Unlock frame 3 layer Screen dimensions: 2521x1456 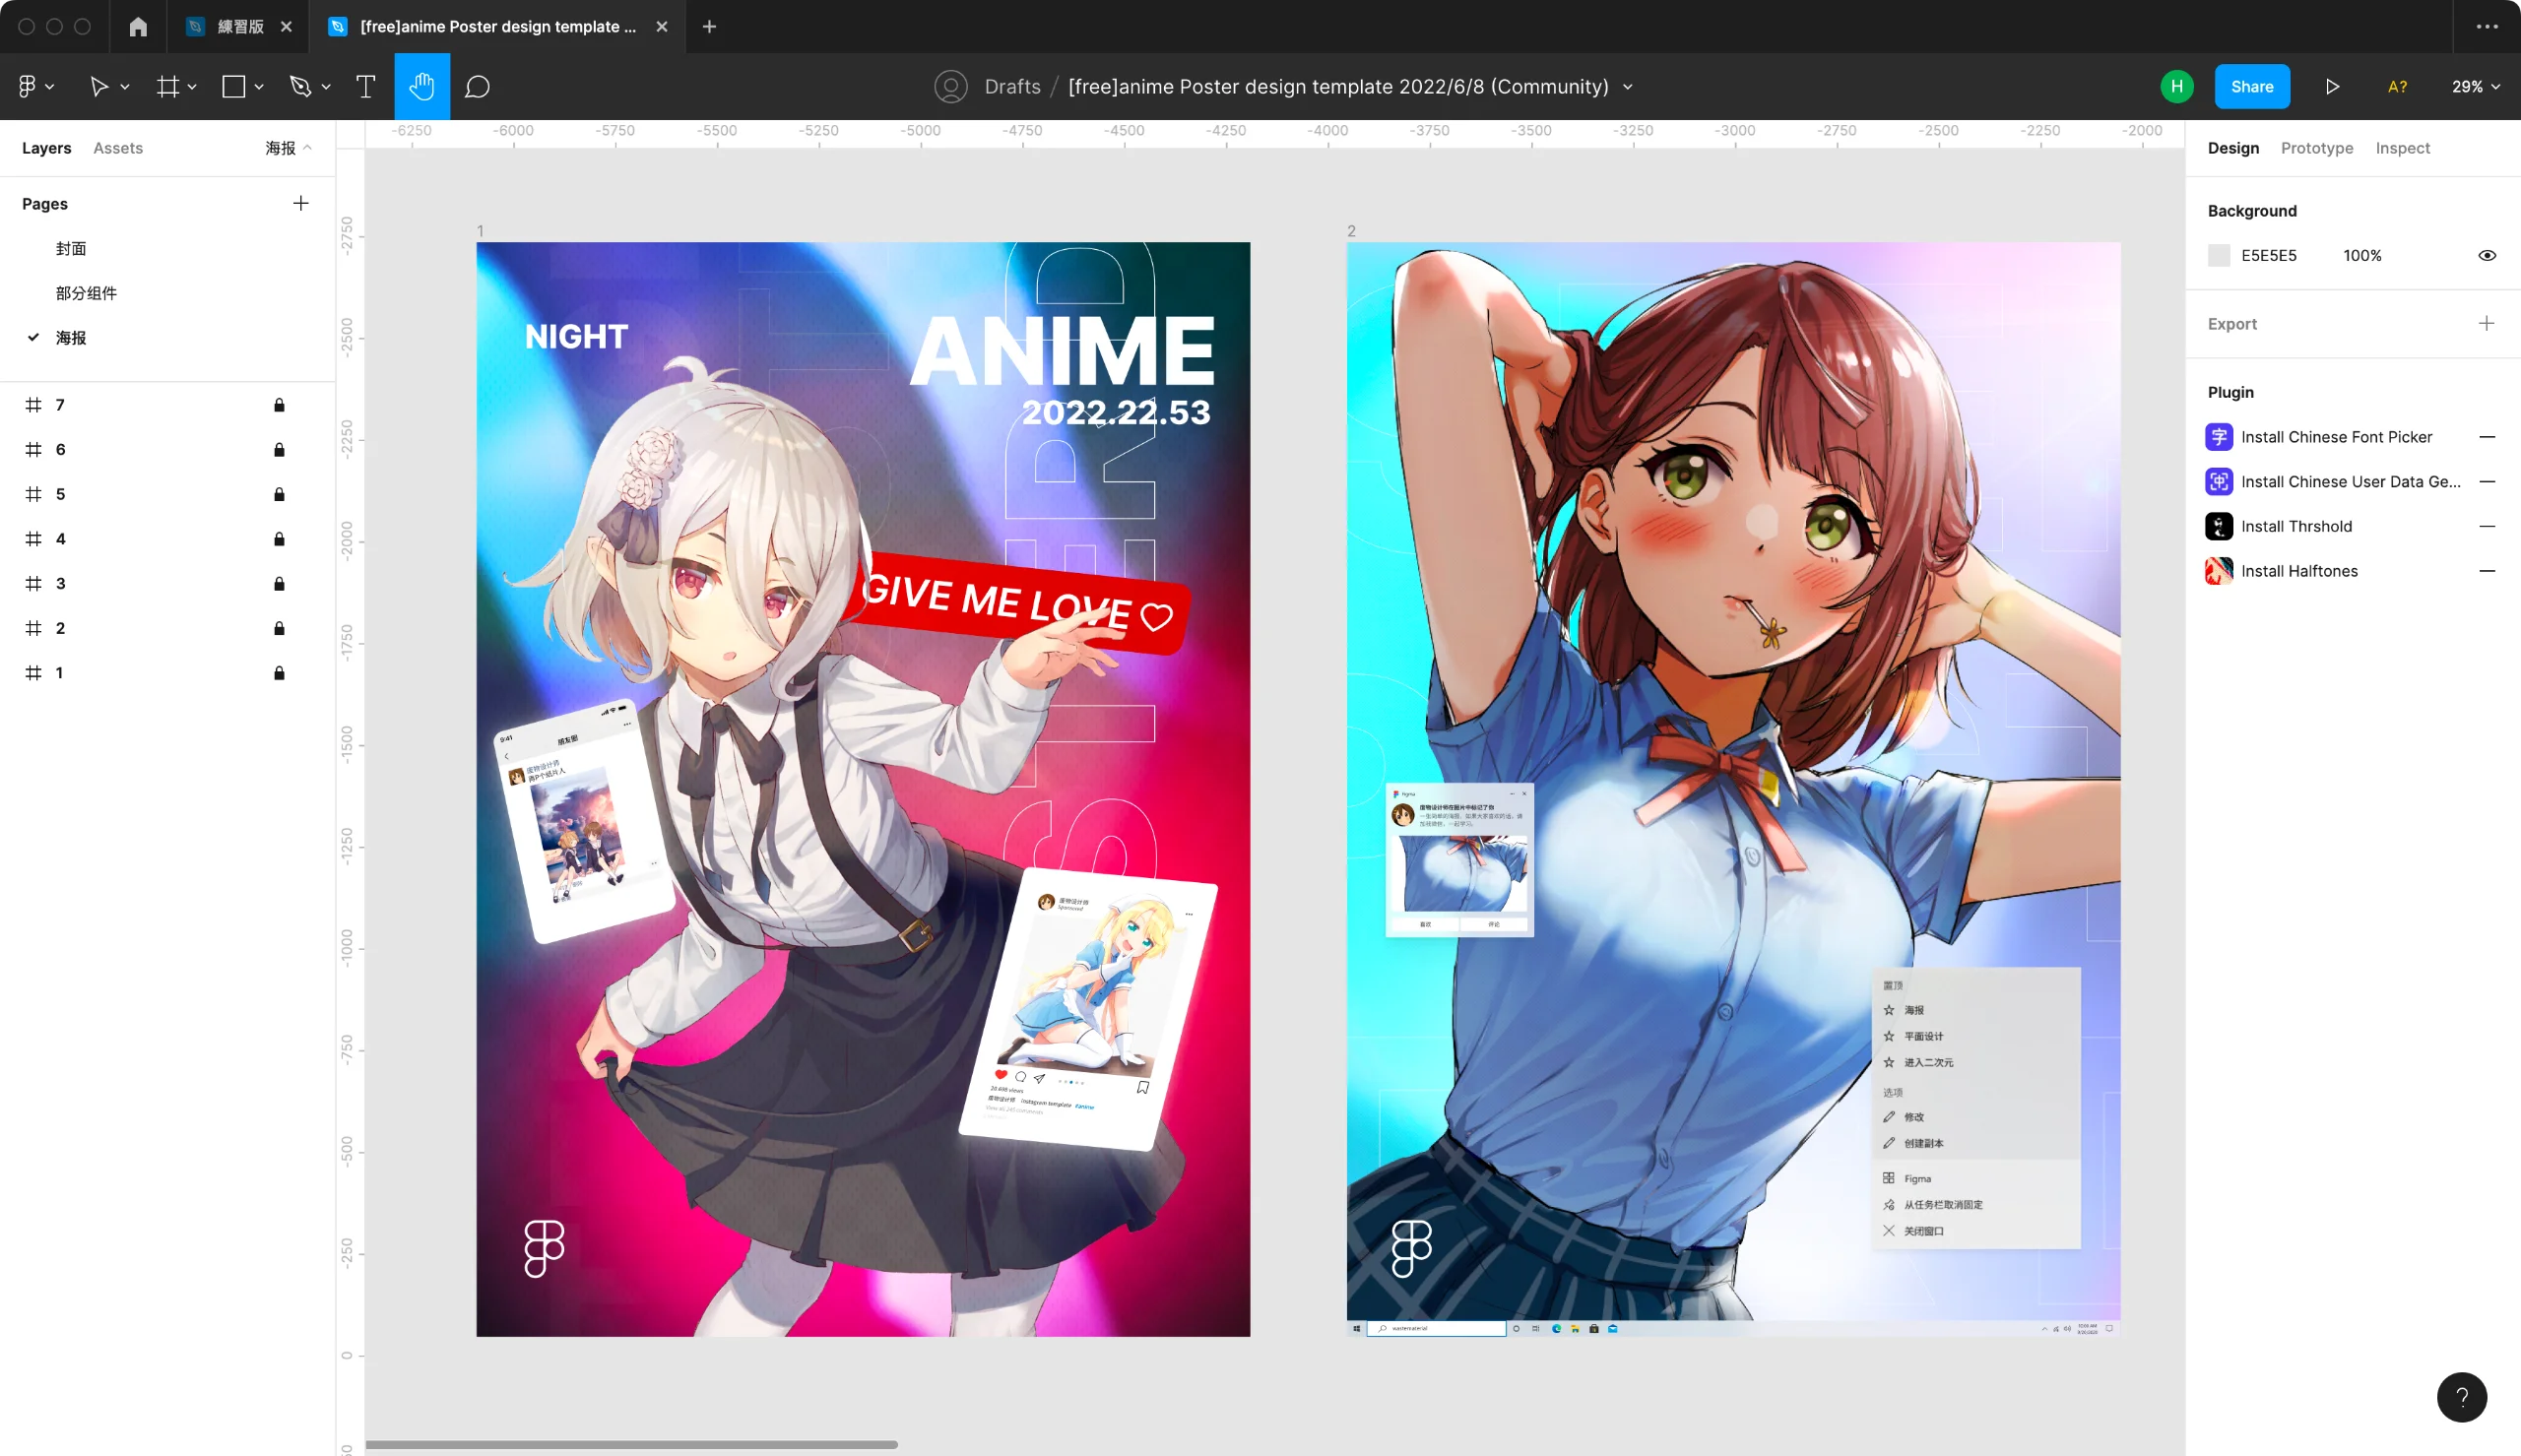279,584
